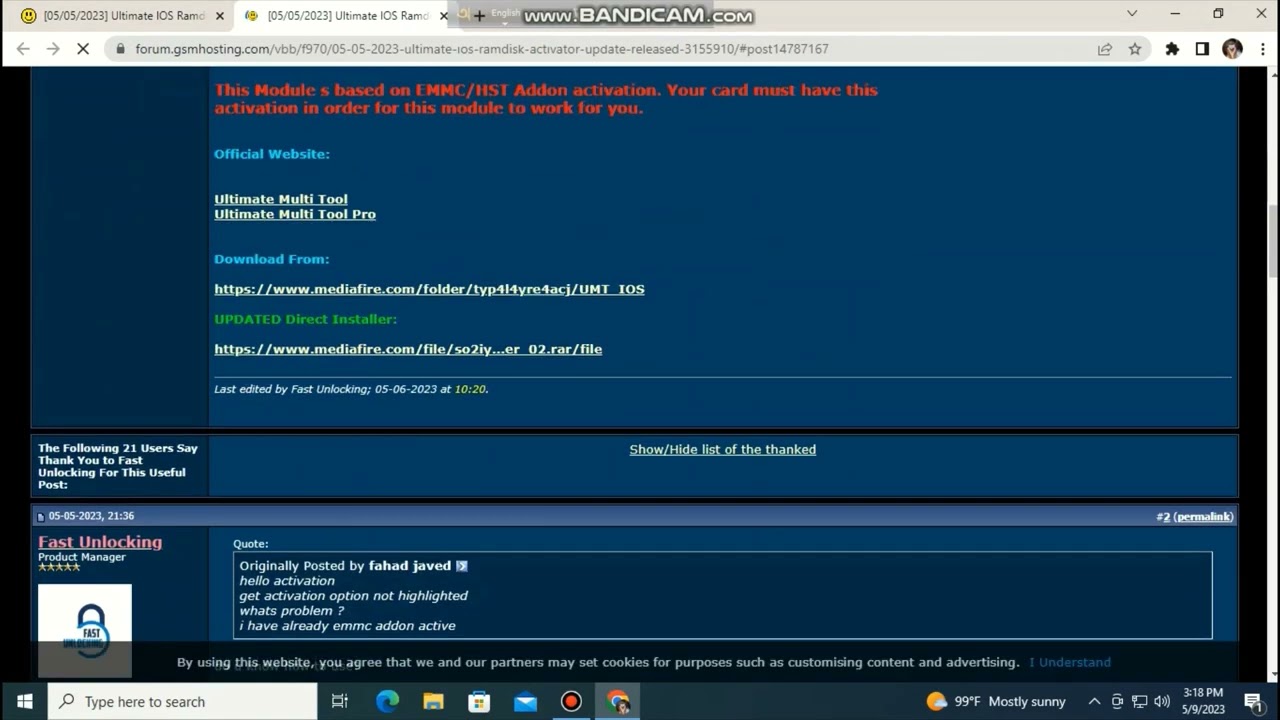Image resolution: width=1280 pixels, height=720 pixels.
Task: Click the post timestamp 05-05-2023, 21:36
Action: (x=91, y=516)
